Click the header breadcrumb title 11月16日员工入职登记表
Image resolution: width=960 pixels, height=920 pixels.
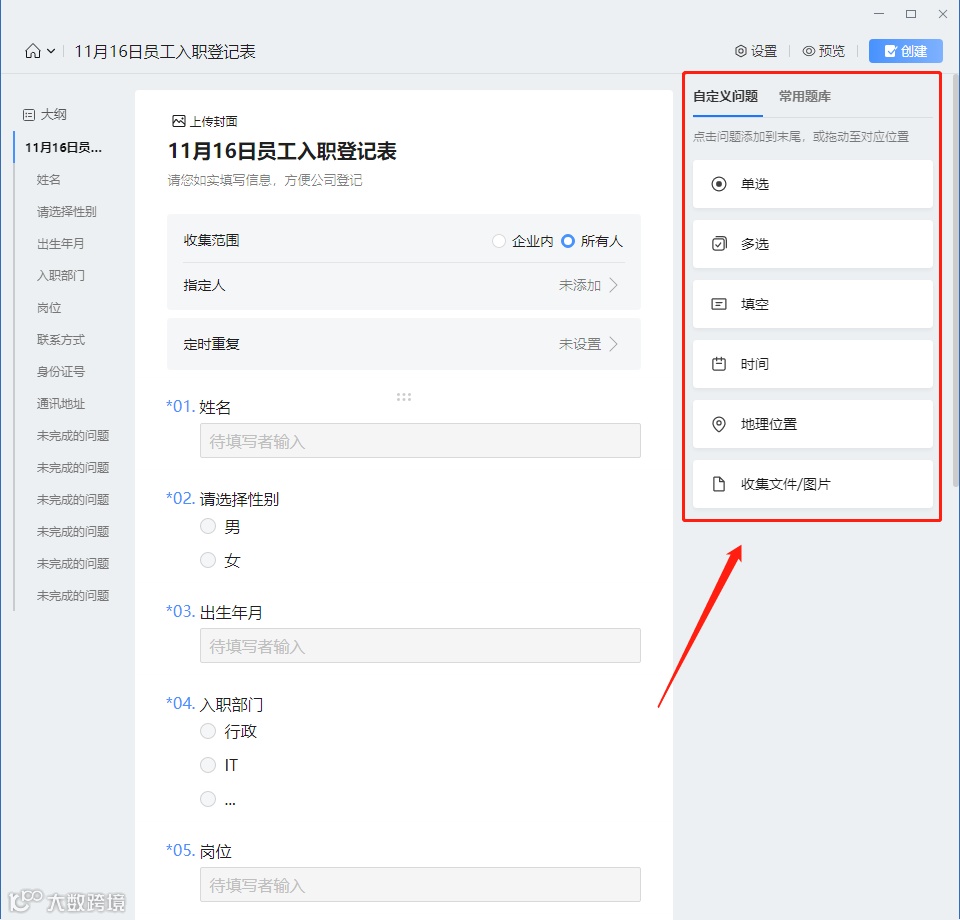[x=165, y=52]
